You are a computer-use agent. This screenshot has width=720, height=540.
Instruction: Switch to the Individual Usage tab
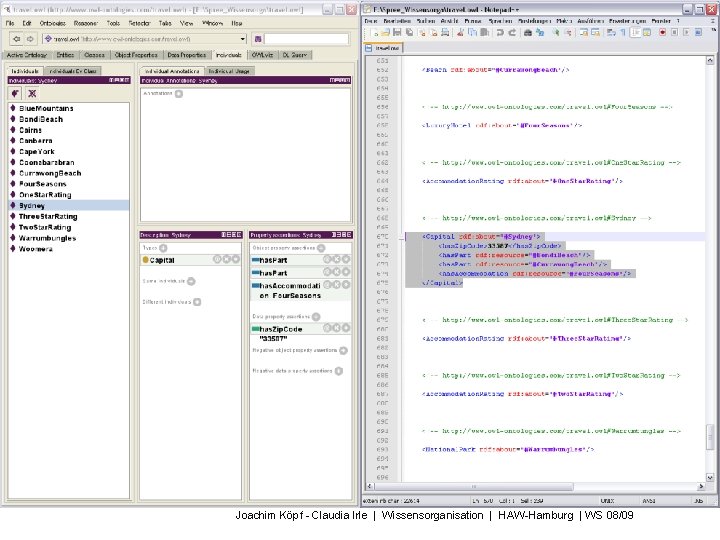point(229,71)
